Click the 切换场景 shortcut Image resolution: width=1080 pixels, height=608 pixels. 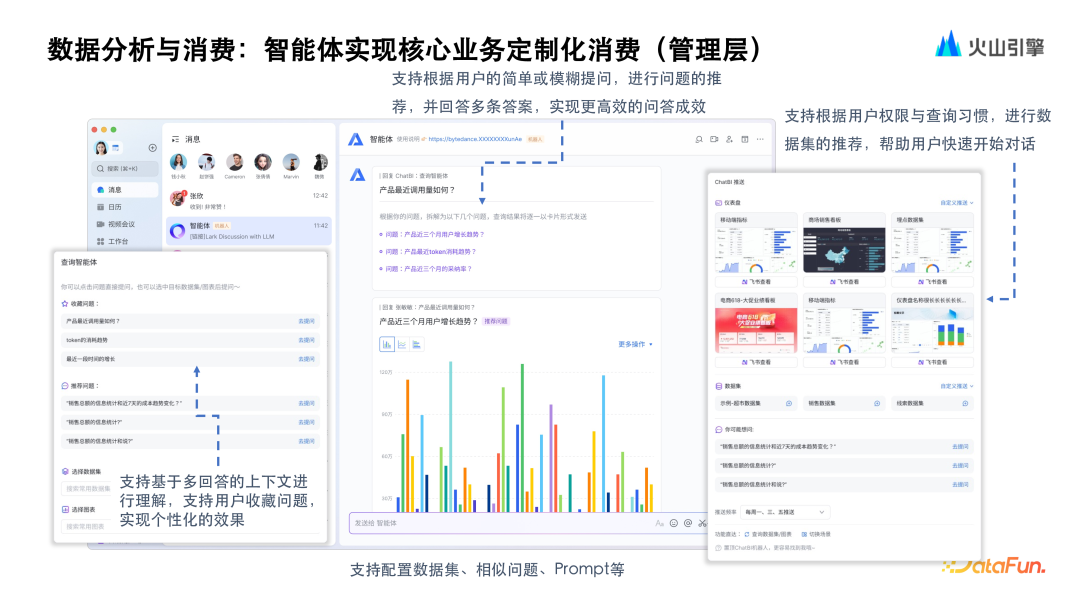pos(816,534)
